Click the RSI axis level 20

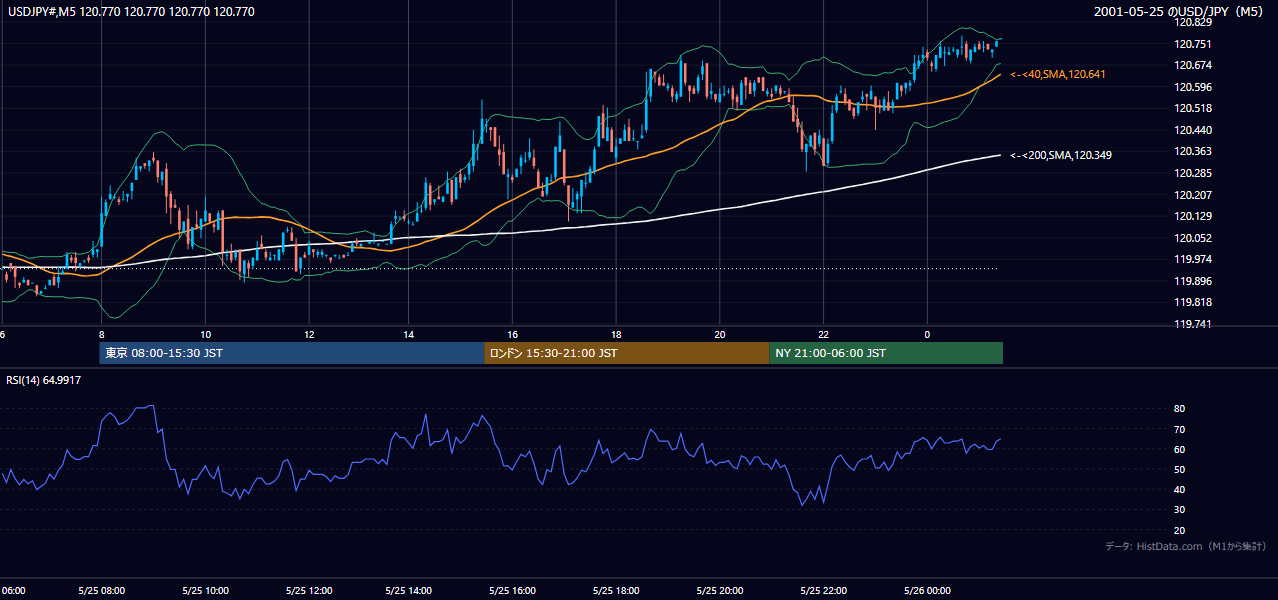1179,530
